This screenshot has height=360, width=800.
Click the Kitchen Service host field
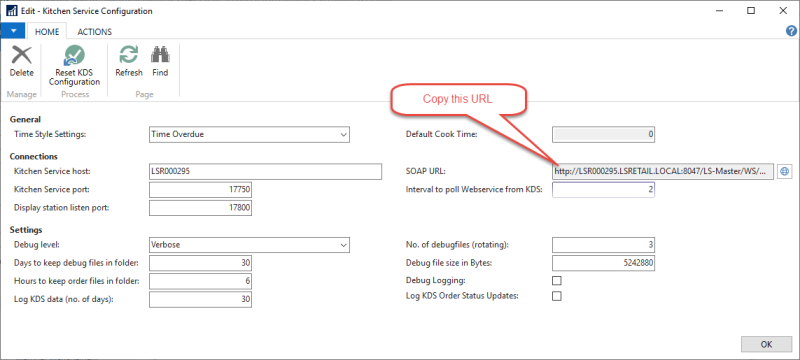click(265, 172)
